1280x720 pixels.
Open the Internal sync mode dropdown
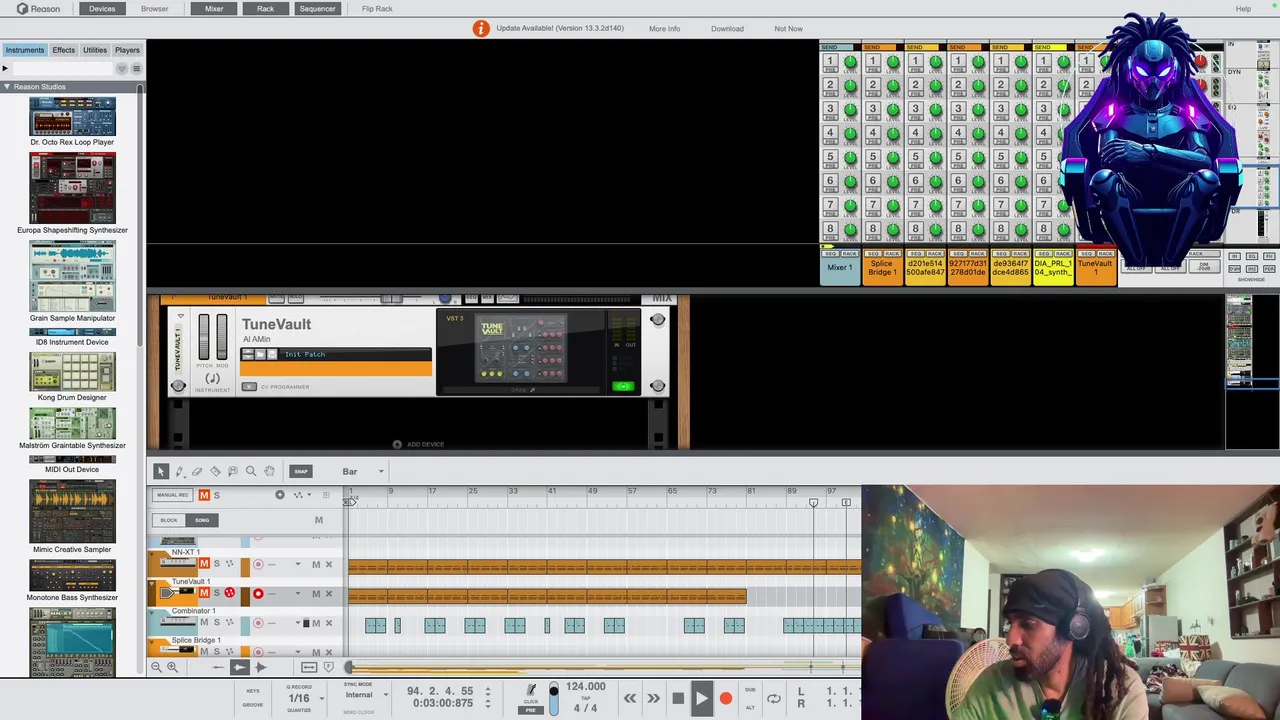[x=366, y=695]
